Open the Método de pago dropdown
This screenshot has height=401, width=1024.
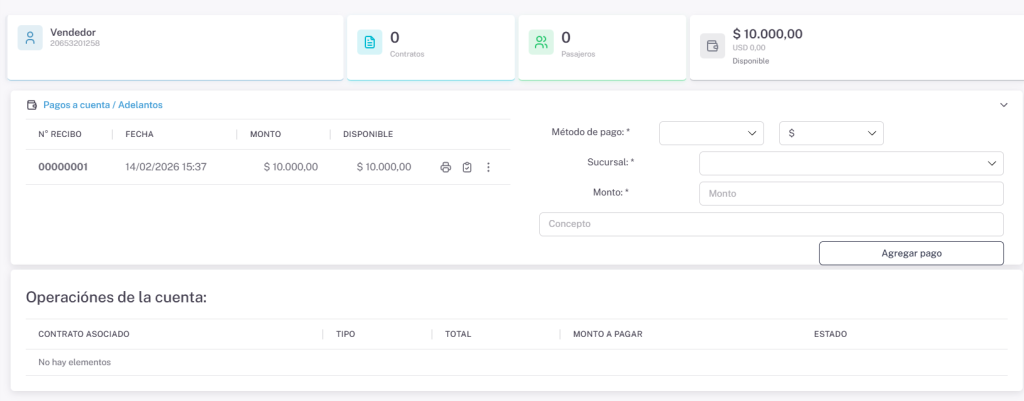point(711,133)
